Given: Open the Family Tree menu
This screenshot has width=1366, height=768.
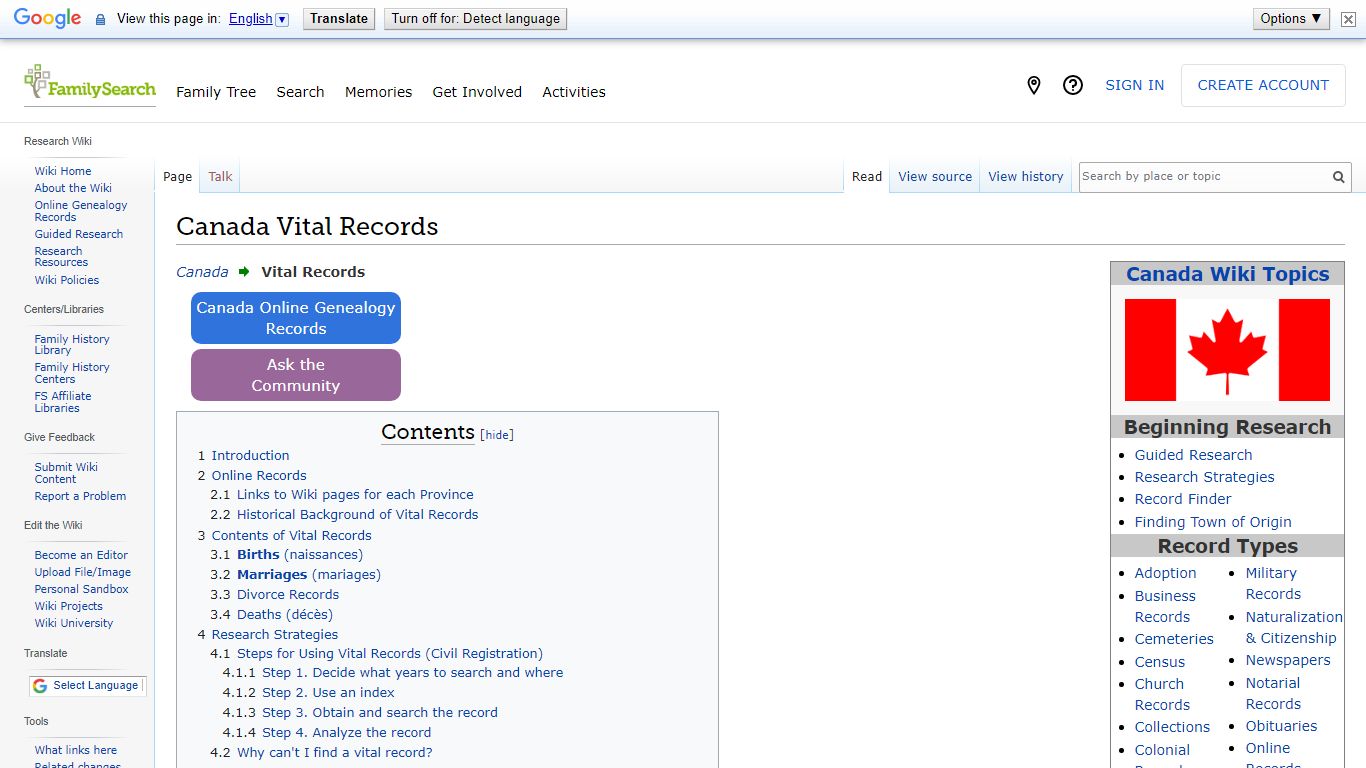Looking at the screenshot, I should tap(216, 92).
